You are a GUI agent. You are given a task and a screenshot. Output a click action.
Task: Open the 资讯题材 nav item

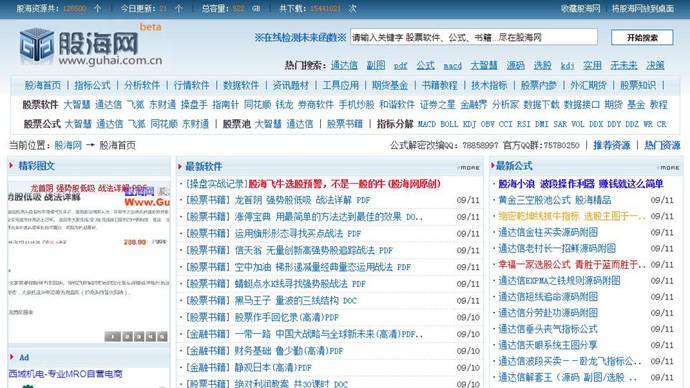pos(291,85)
